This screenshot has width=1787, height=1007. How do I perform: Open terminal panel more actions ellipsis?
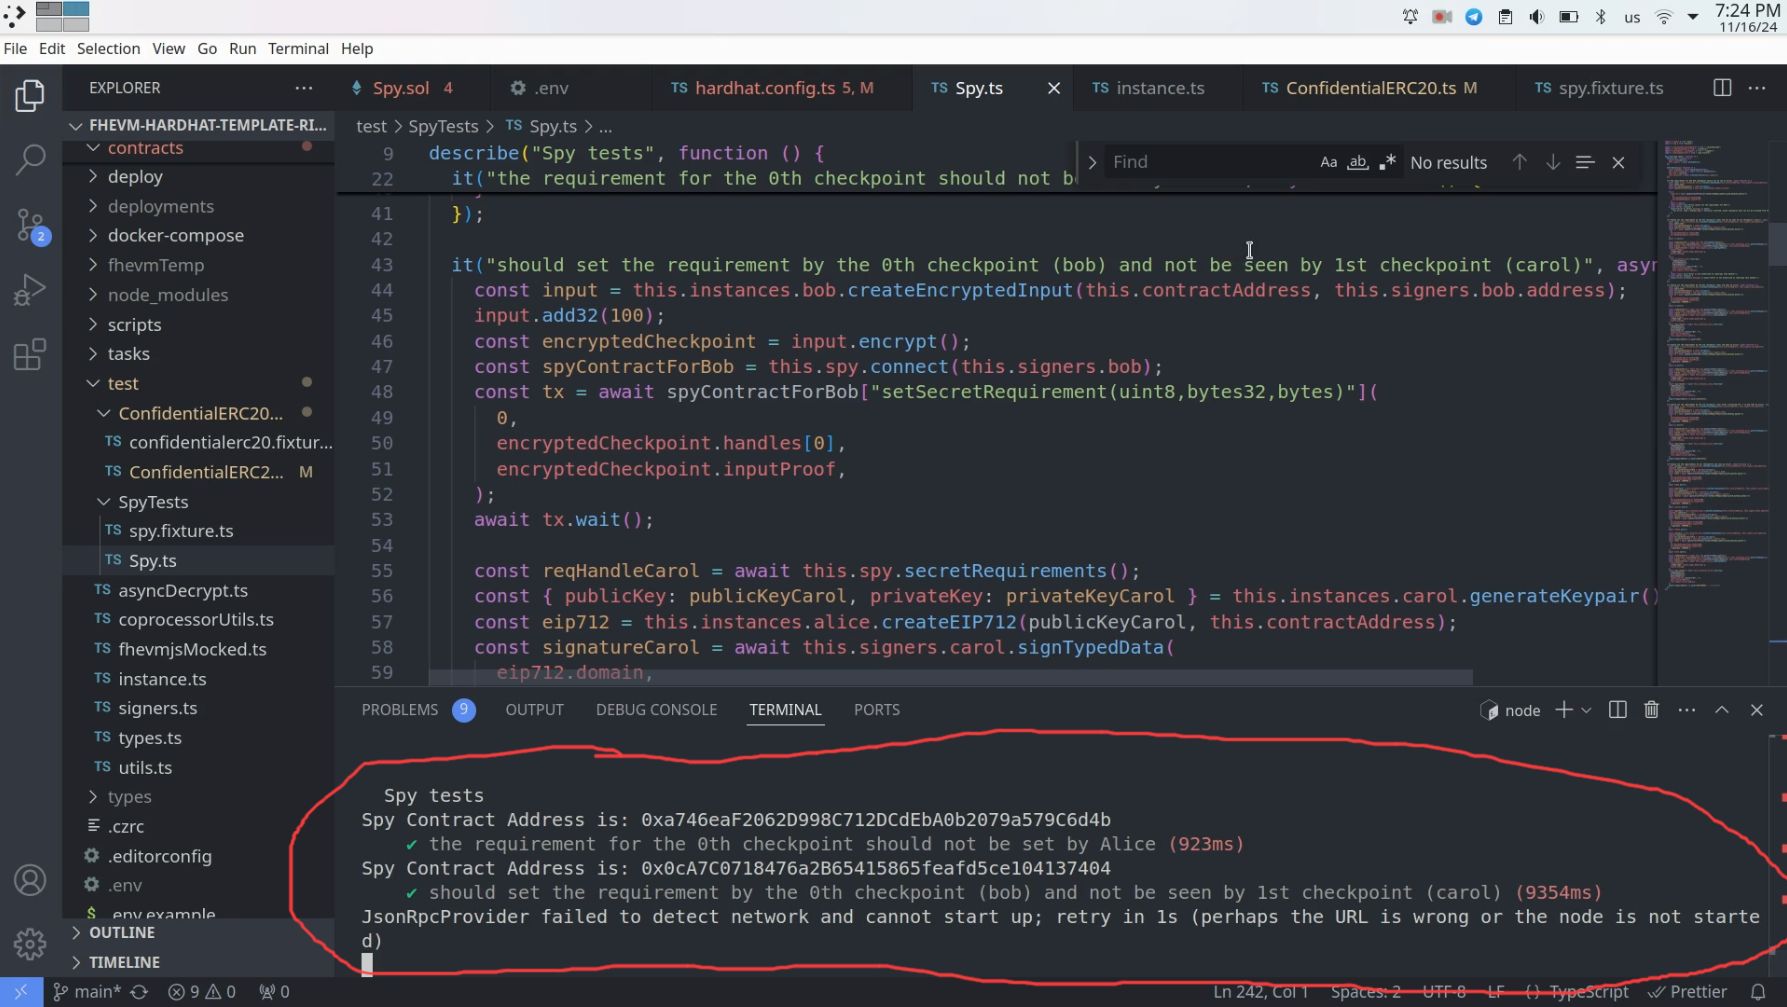pyautogui.click(x=1687, y=710)
